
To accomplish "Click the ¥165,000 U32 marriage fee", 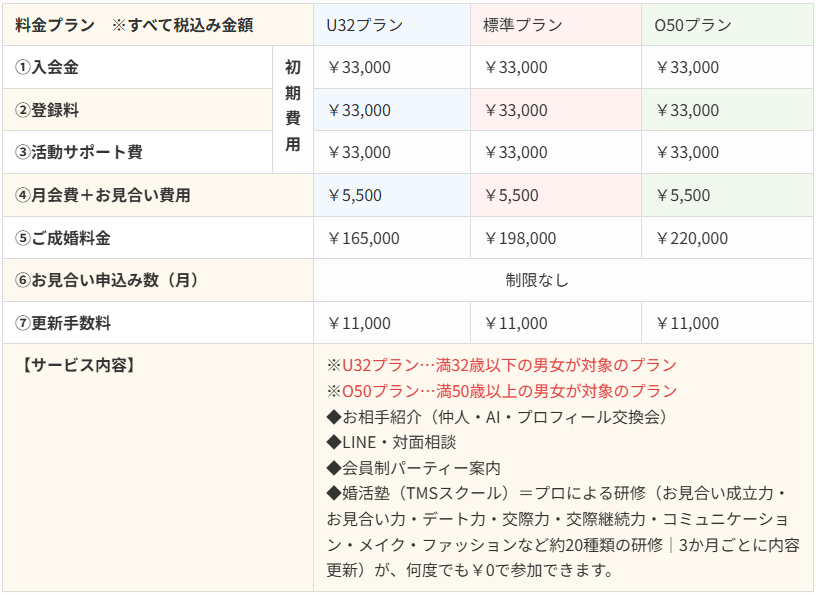I will click(x=364, y=238).
